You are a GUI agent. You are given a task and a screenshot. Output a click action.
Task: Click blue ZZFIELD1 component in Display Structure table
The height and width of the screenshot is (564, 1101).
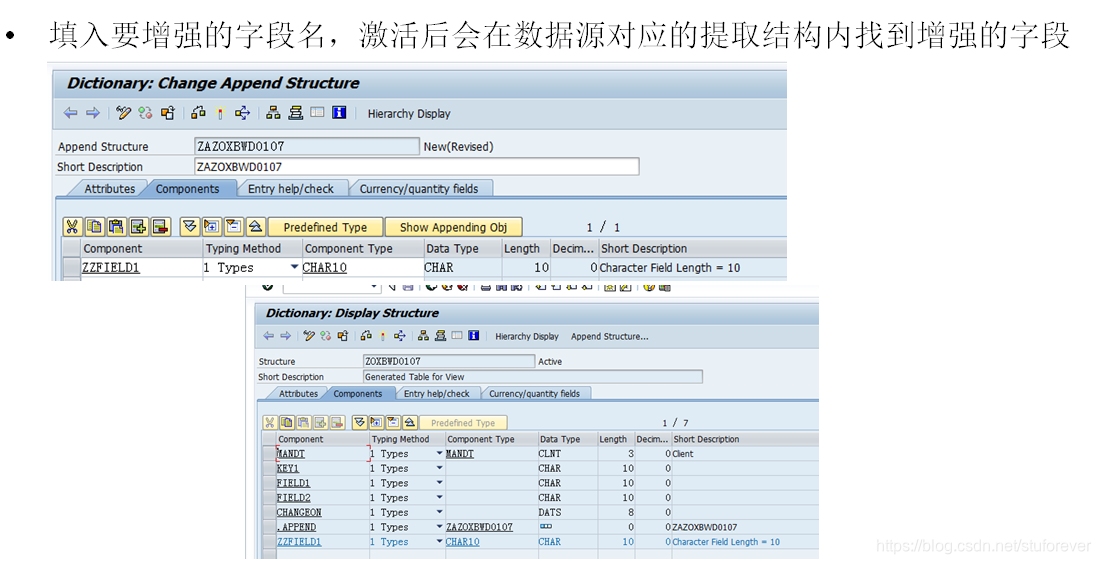click(299, 542)
